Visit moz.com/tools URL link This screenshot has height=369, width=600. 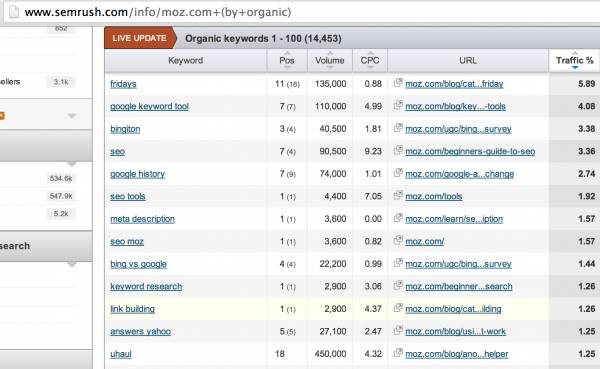coord(434,197)
